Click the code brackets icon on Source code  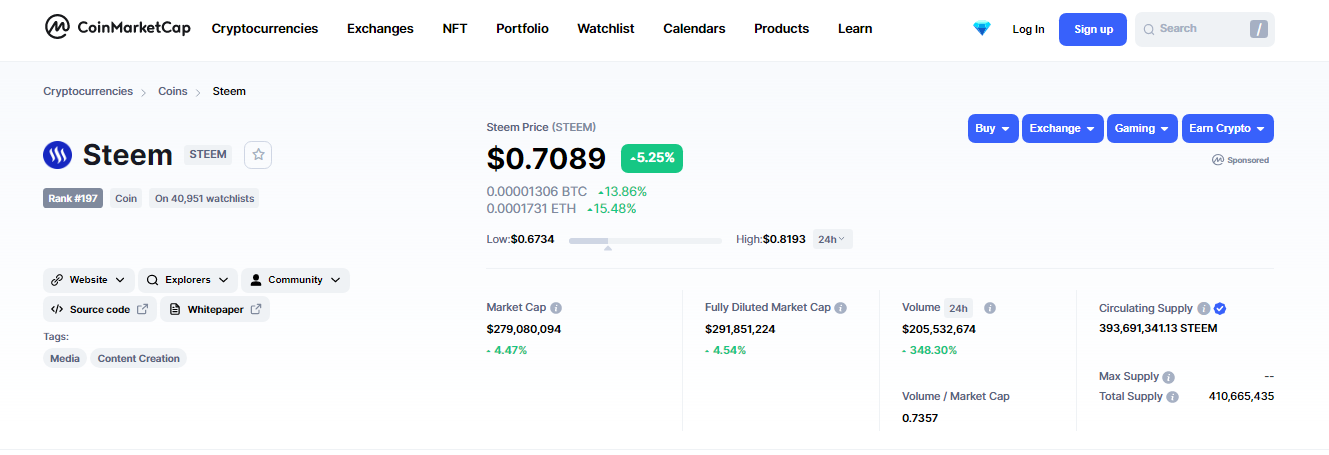pos(57,309)
